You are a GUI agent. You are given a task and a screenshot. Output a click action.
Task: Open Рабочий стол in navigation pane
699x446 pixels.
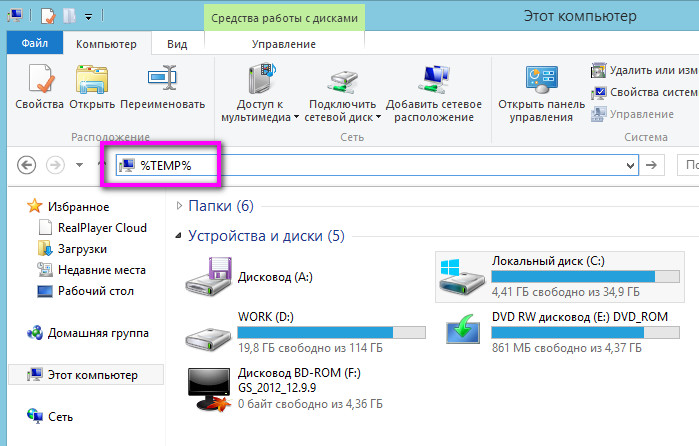click(x=96, y=290)
